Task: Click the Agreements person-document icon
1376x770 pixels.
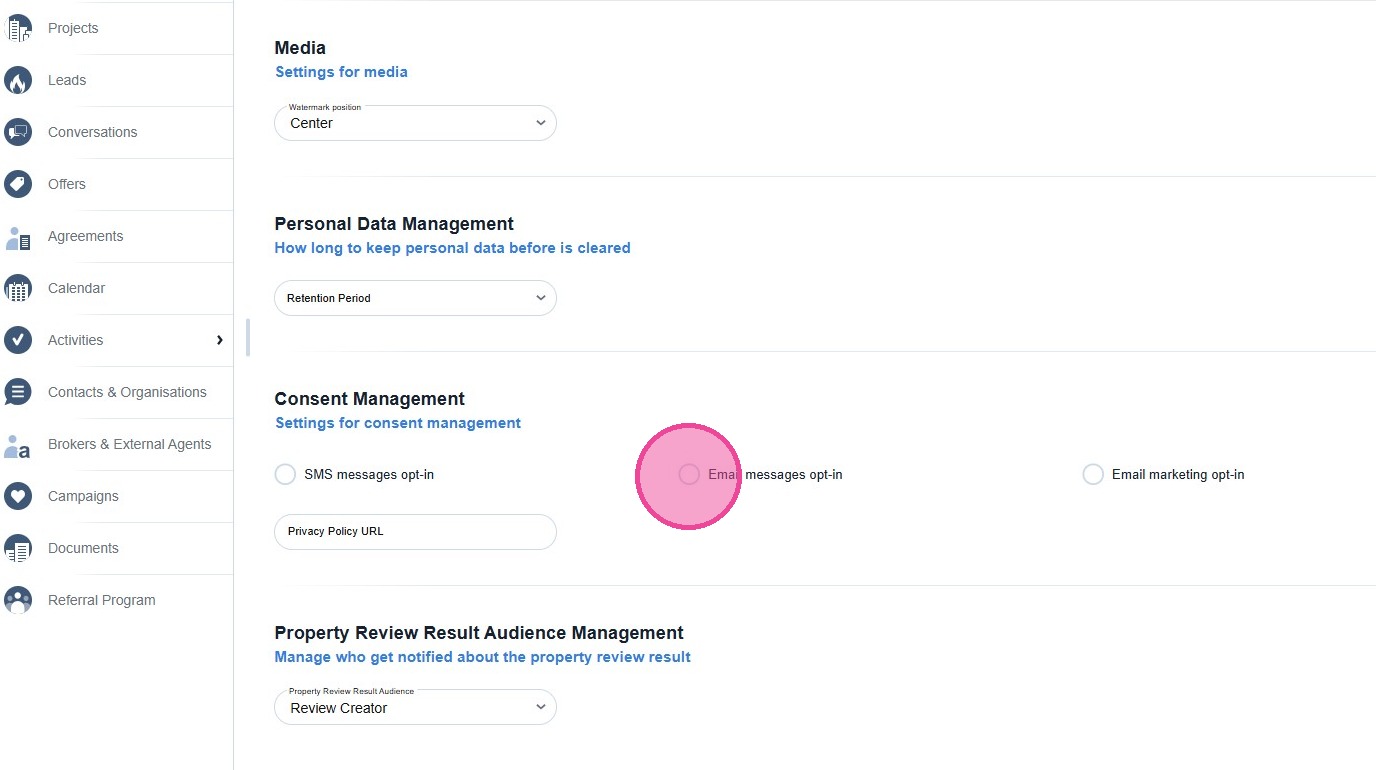Action: pyautogui.click(x=18, y=237)
